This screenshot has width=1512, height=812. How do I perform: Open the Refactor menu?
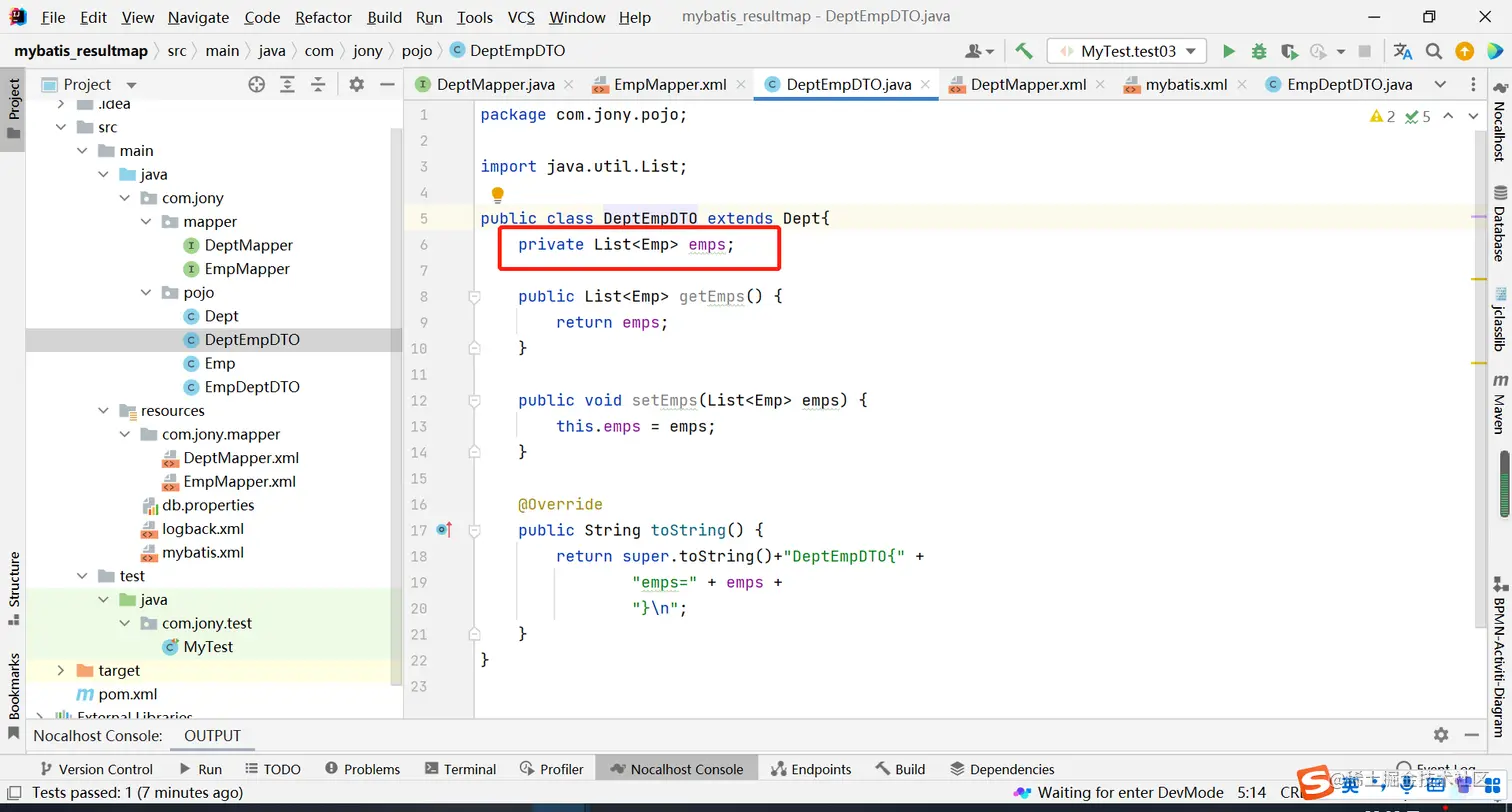click(323, 17)
